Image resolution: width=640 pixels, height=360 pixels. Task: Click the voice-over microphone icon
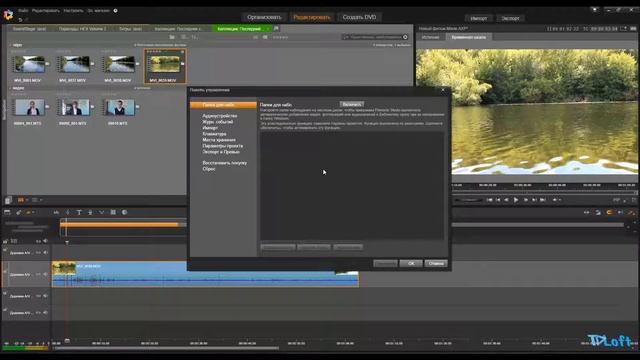90,212
